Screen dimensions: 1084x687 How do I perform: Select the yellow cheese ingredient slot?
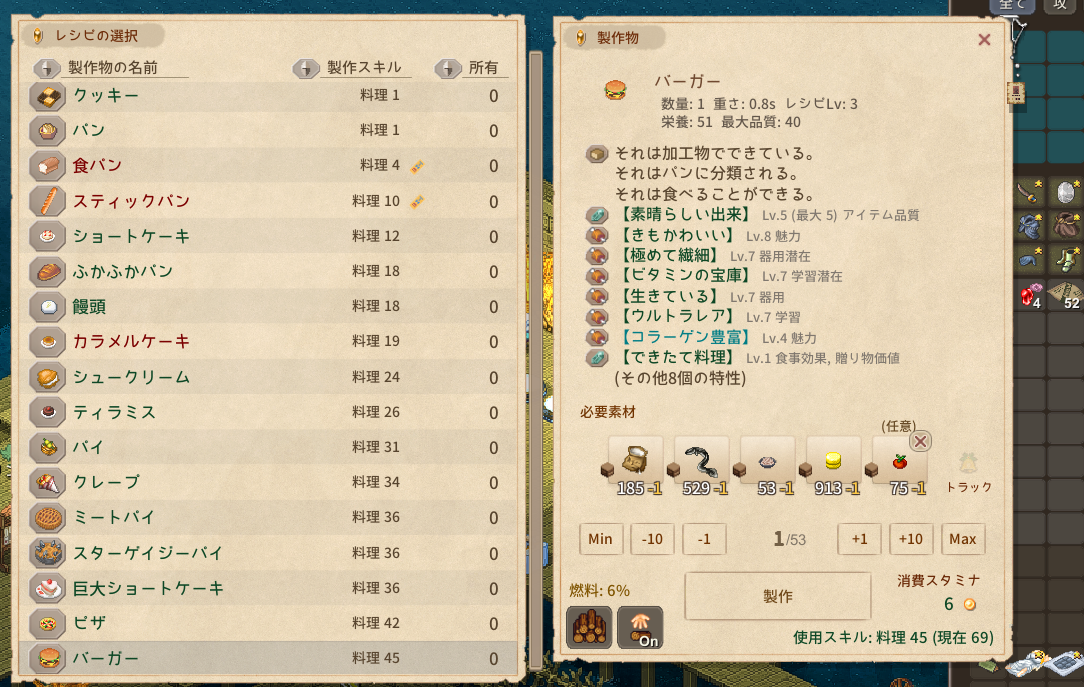pos(833,466)
